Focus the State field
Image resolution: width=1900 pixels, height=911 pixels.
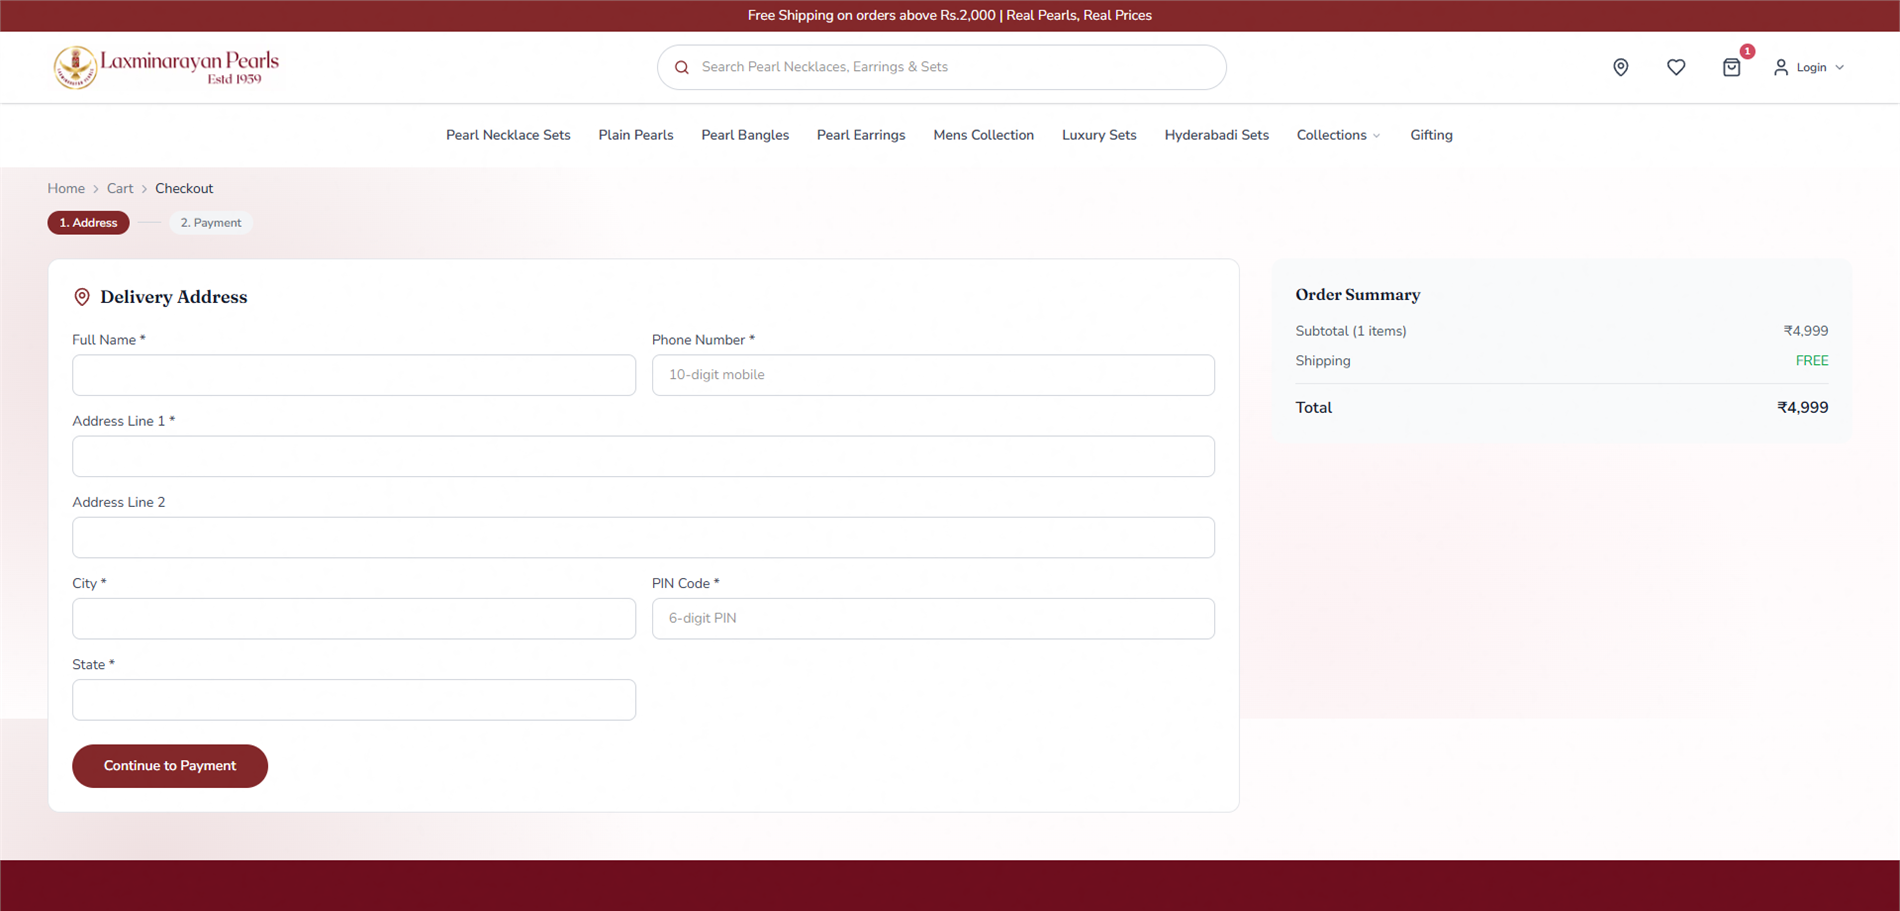click(354, 700)
